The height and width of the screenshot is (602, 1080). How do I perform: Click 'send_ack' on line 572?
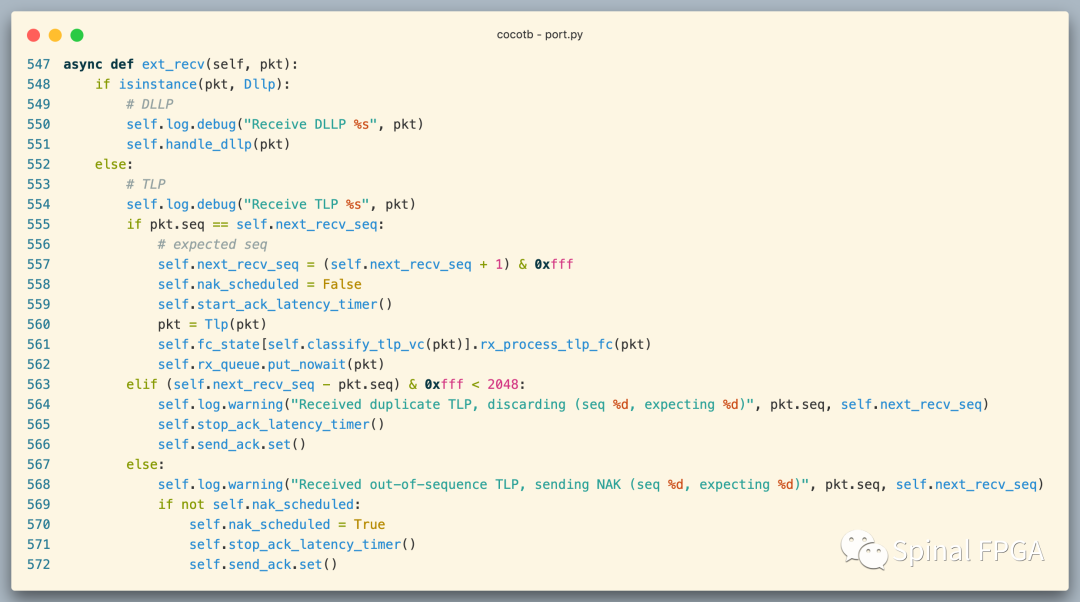click(260, 563)
